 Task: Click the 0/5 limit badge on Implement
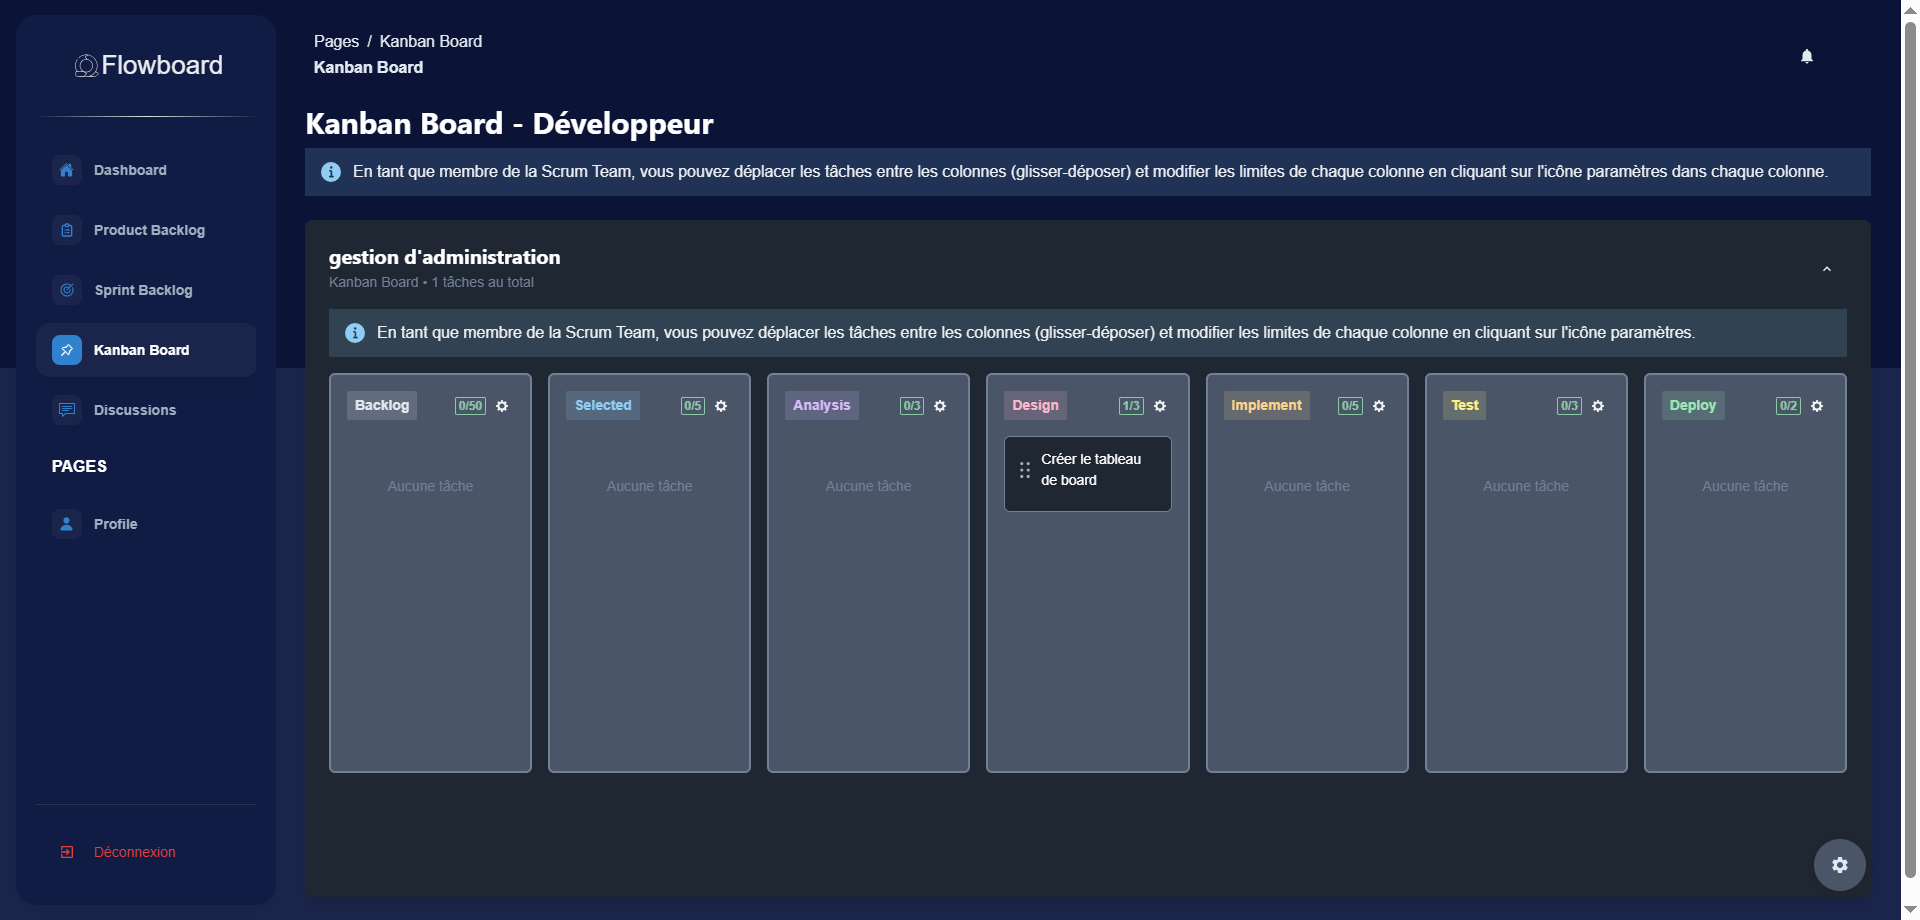(1350, 406)
